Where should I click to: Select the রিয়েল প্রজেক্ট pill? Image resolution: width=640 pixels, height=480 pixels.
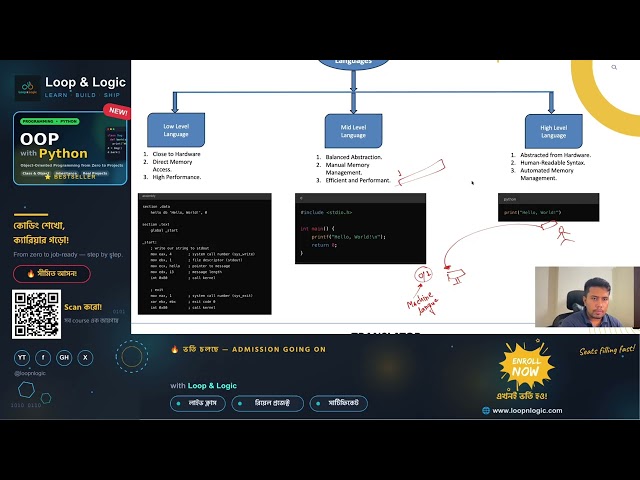(x=267, y=403)
